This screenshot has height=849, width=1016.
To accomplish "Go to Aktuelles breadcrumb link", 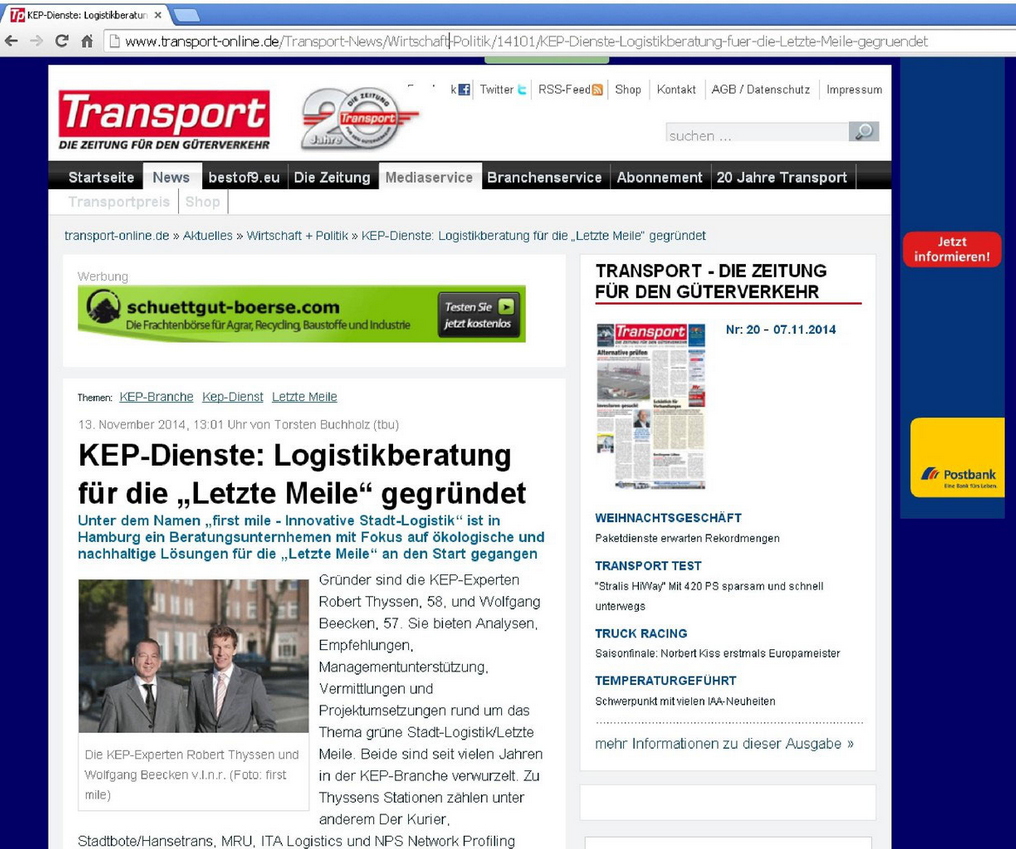I will (x=207, y=236).
